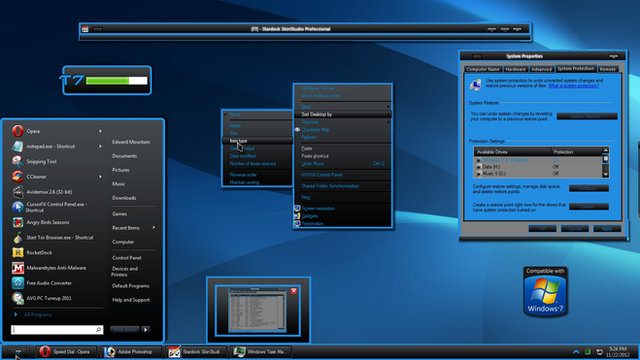Open the shut down options arrow

pos(146,330)
